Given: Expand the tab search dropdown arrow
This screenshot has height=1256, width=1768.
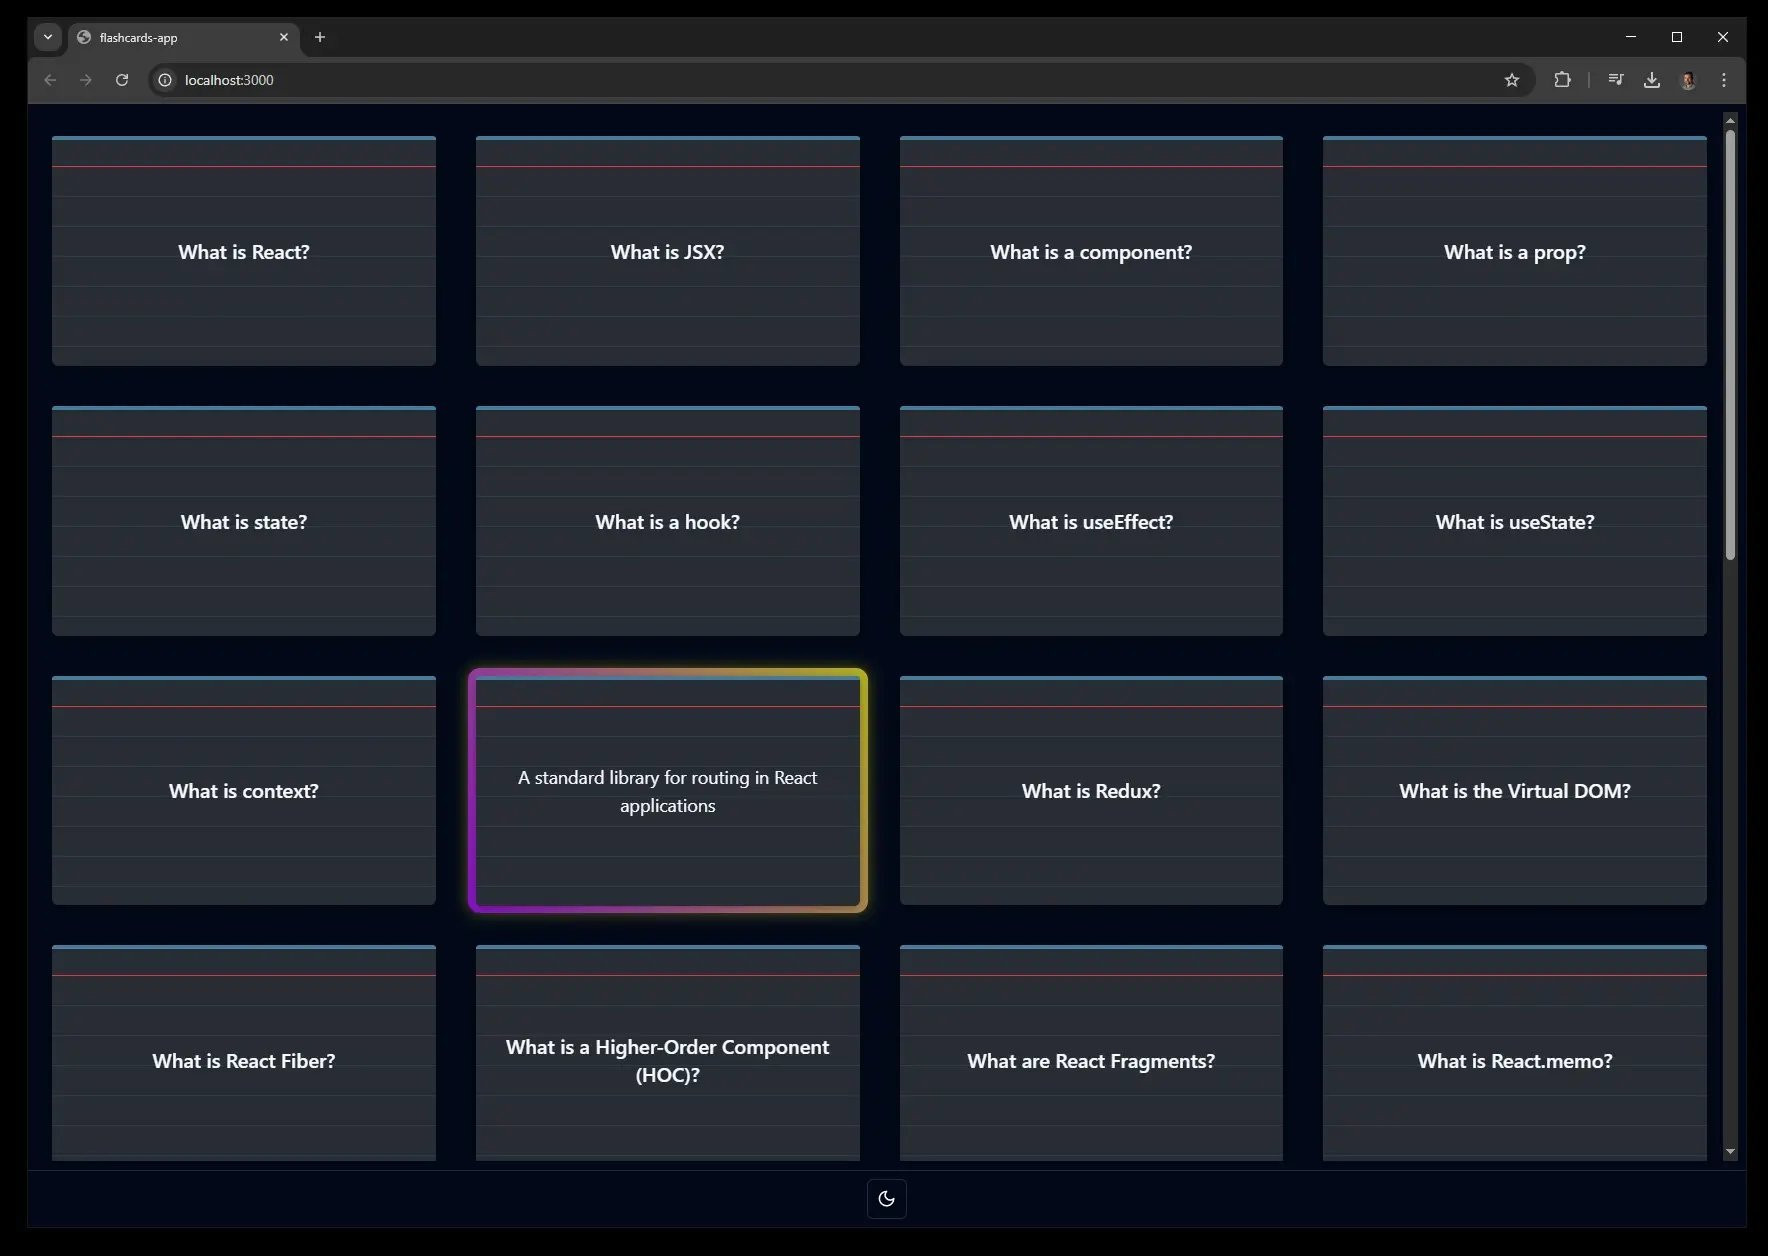Looking at the screenshot, I should (47, 37).
